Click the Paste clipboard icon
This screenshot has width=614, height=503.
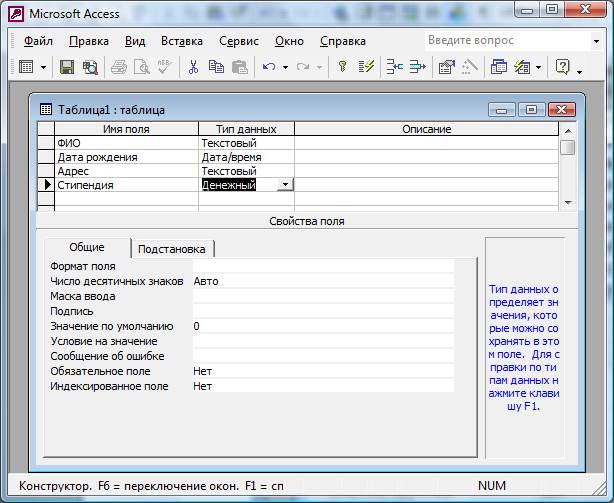point(239,67)
